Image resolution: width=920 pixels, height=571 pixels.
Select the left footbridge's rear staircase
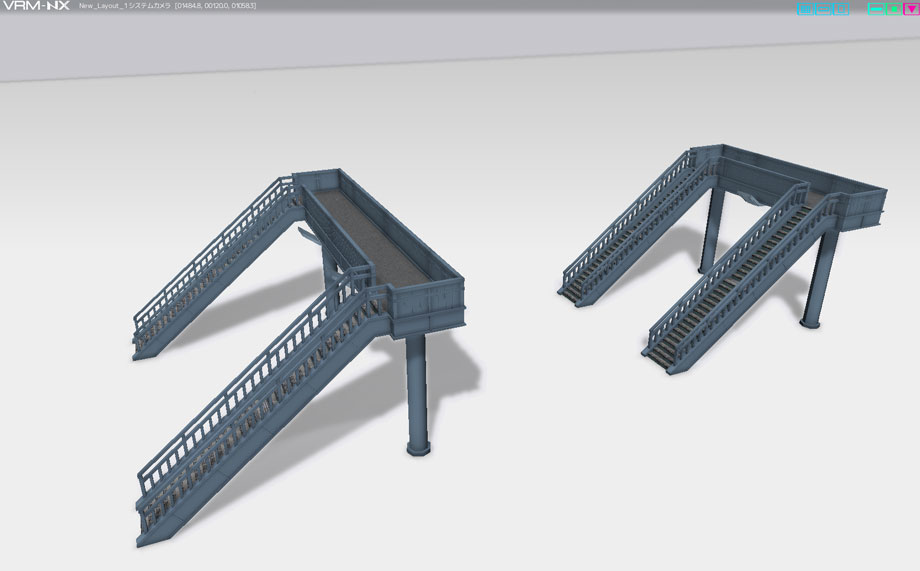pyautogui.click(x=216, y=267)
